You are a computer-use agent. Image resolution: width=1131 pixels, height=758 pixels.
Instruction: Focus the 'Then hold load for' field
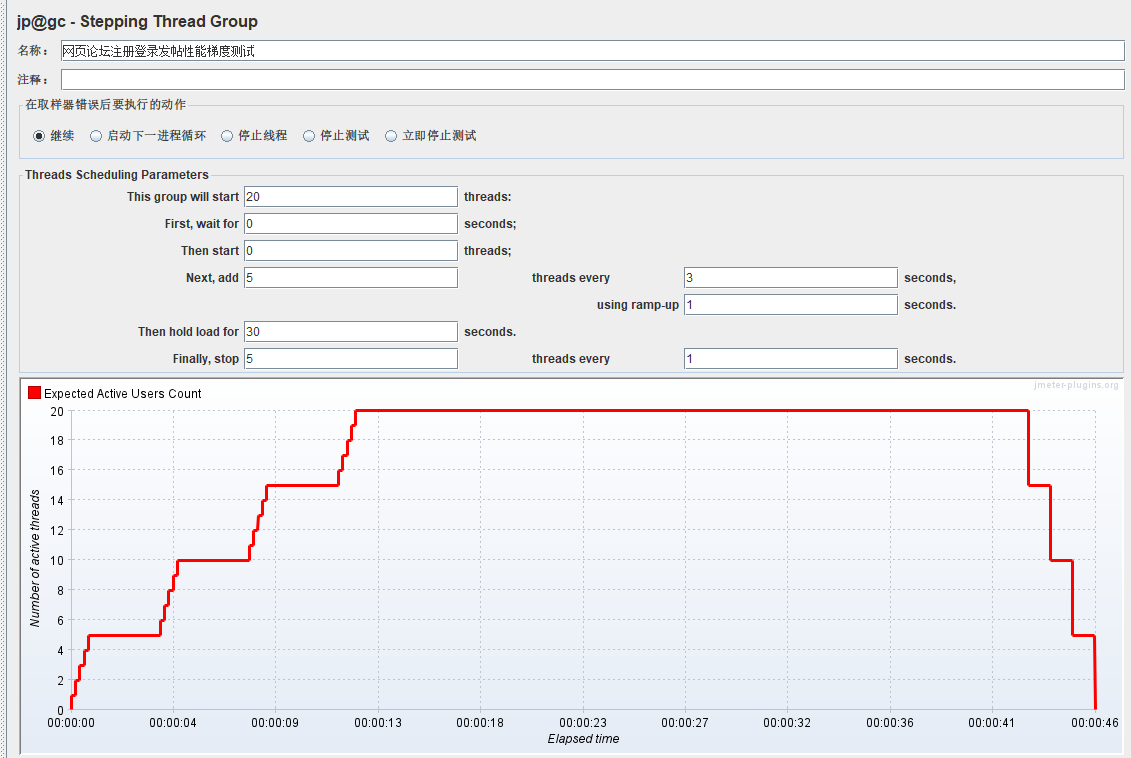click(351, 332)
